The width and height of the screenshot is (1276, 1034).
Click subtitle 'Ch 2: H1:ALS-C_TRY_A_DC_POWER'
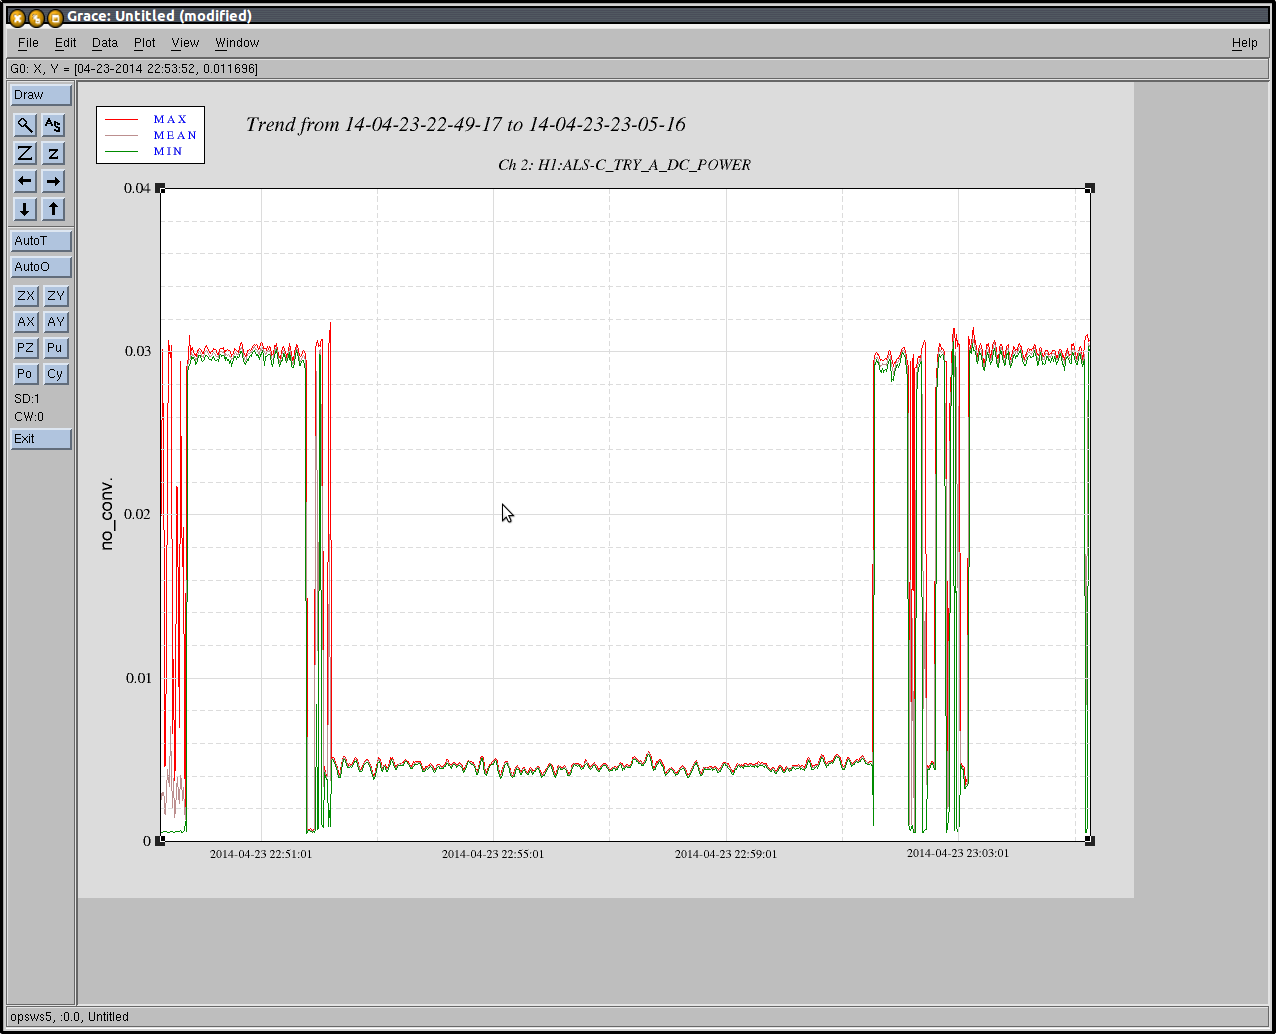624,165
